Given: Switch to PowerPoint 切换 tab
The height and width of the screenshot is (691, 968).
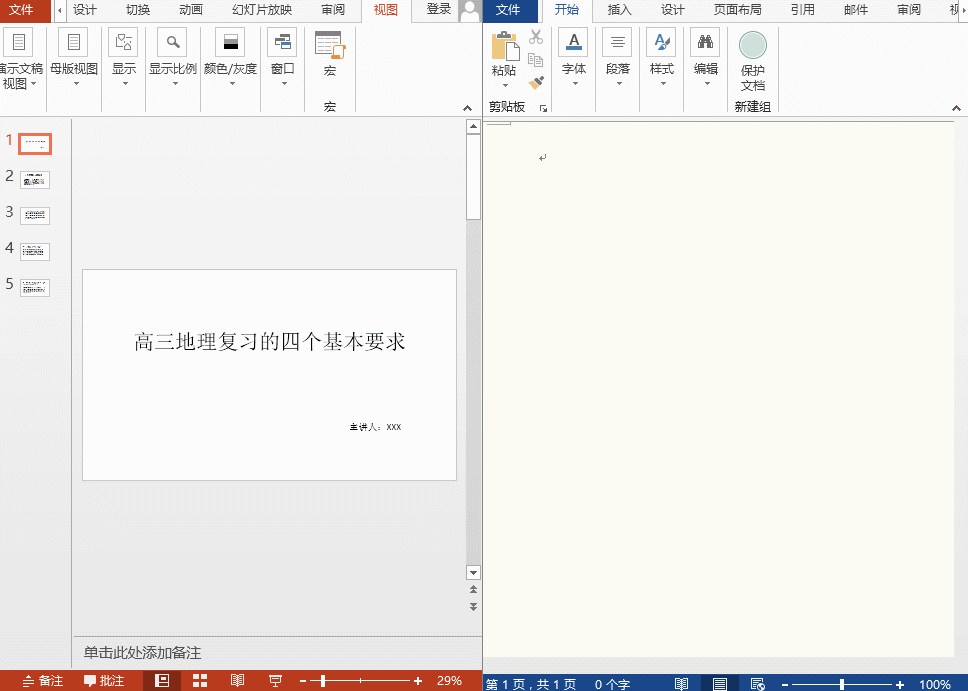Looking at the screenshot, I should tap(138, 10).
